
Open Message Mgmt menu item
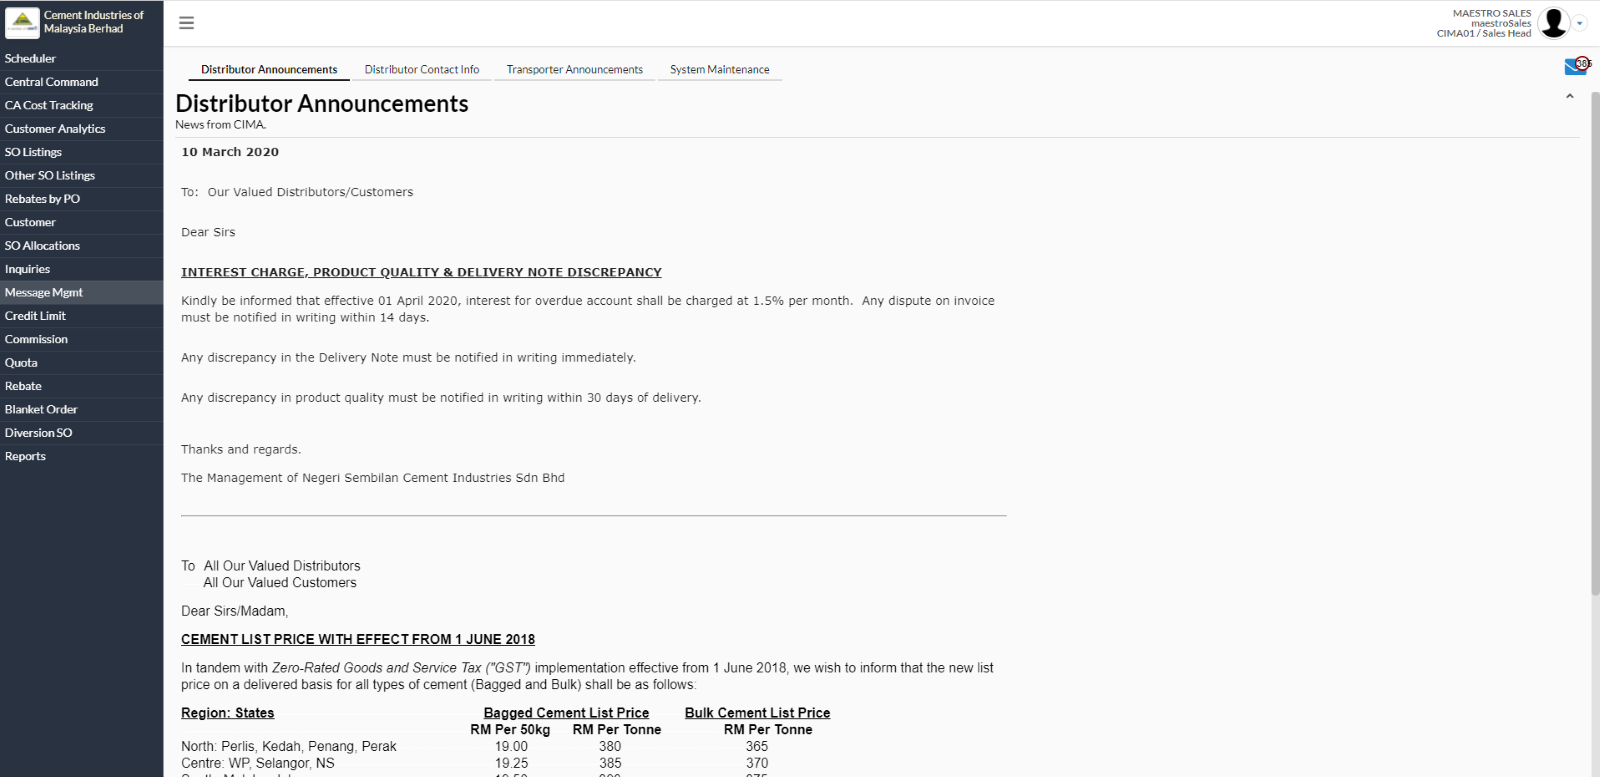coord(81,292)
